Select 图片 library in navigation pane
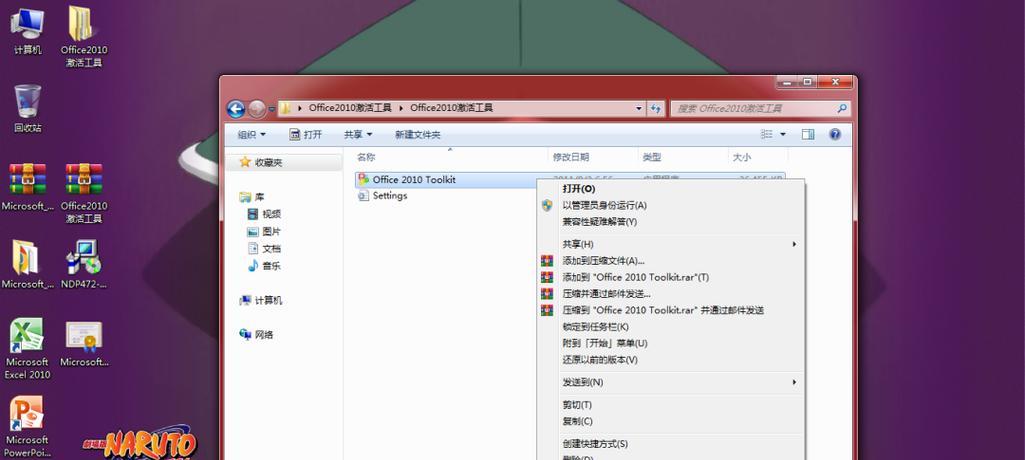This screenshot has height=460, width=1025. click(x=264, y=231)
